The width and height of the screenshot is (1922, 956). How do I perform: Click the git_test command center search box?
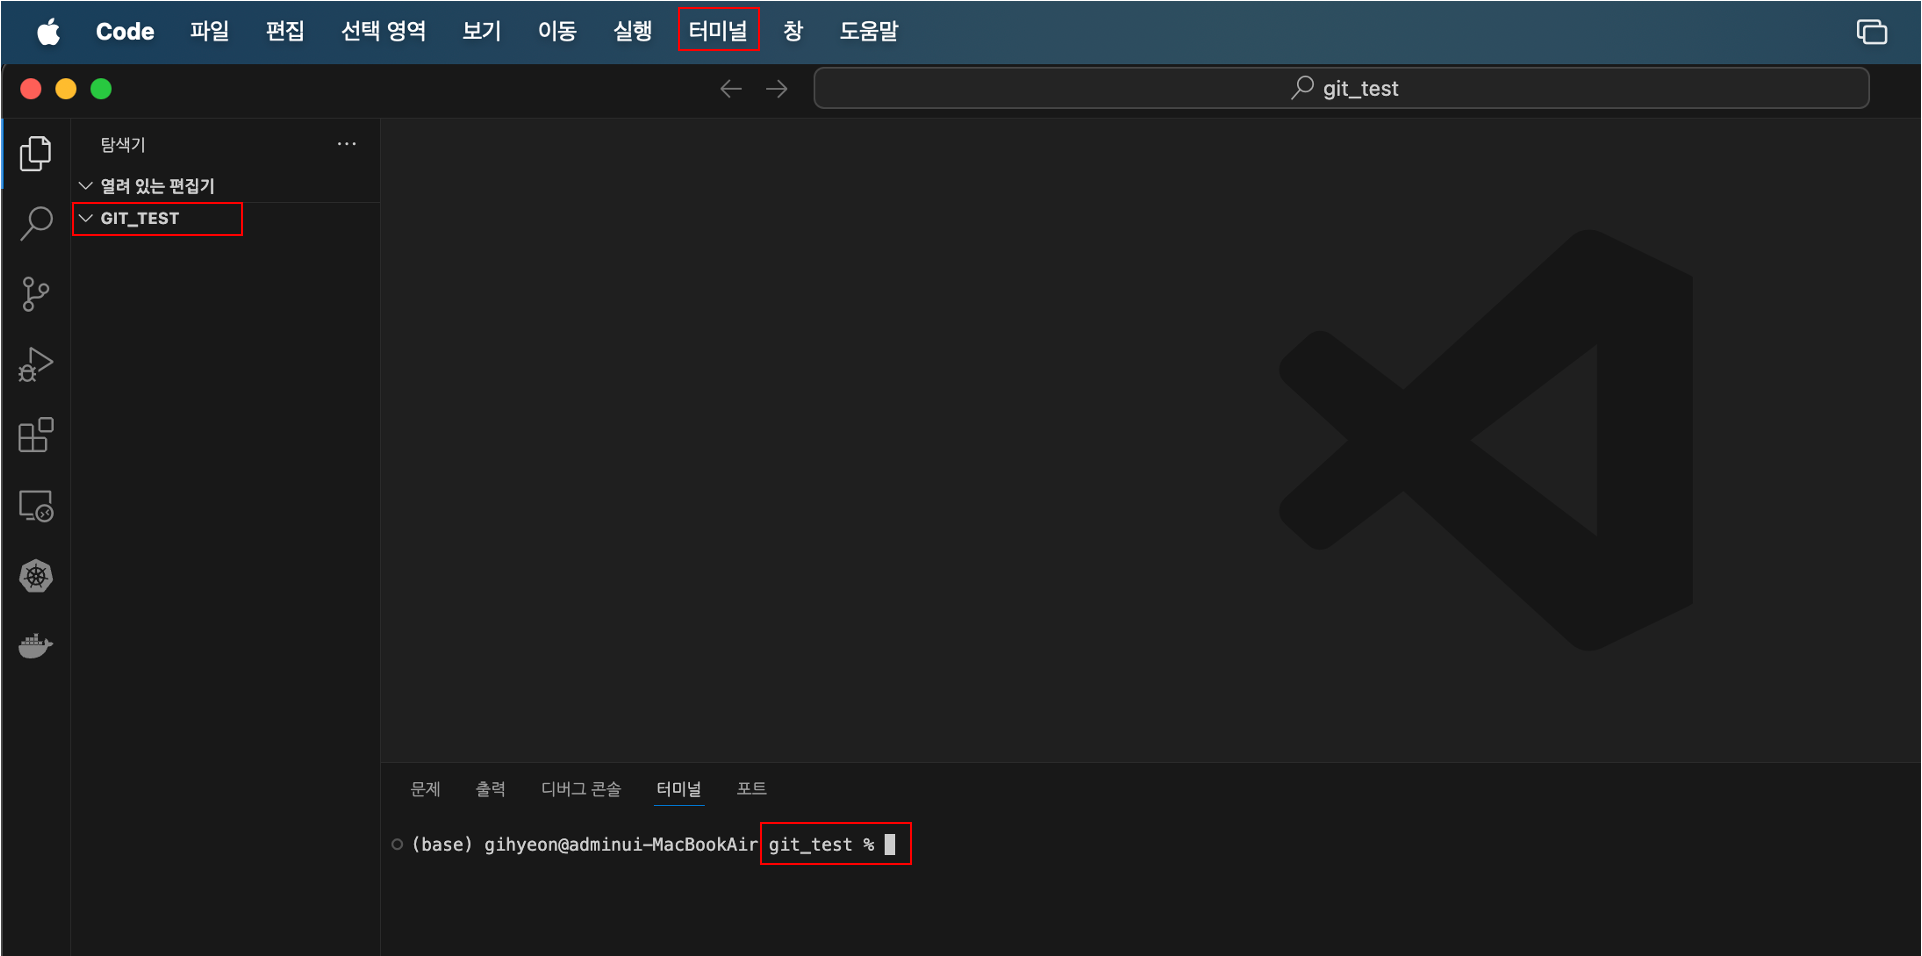[x=1341, y=88]
